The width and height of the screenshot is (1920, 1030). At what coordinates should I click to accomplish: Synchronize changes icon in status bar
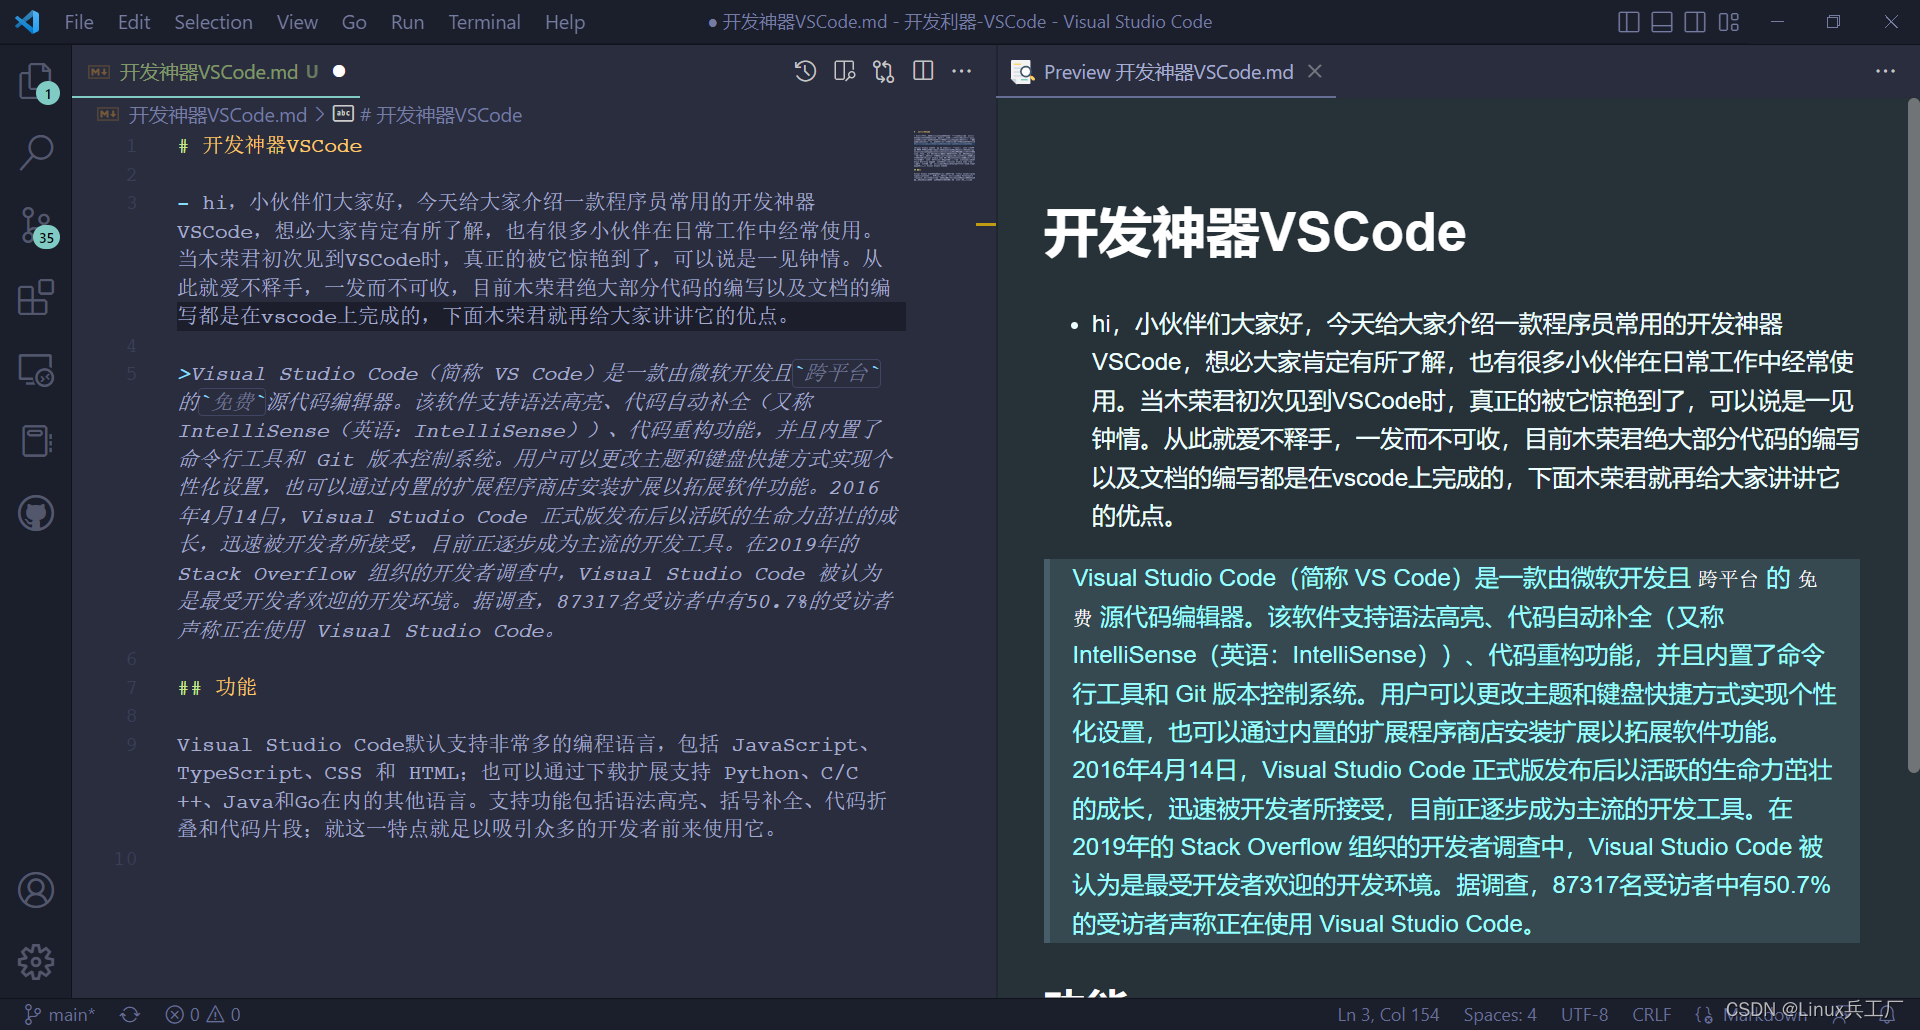[x=130, y=1014]
